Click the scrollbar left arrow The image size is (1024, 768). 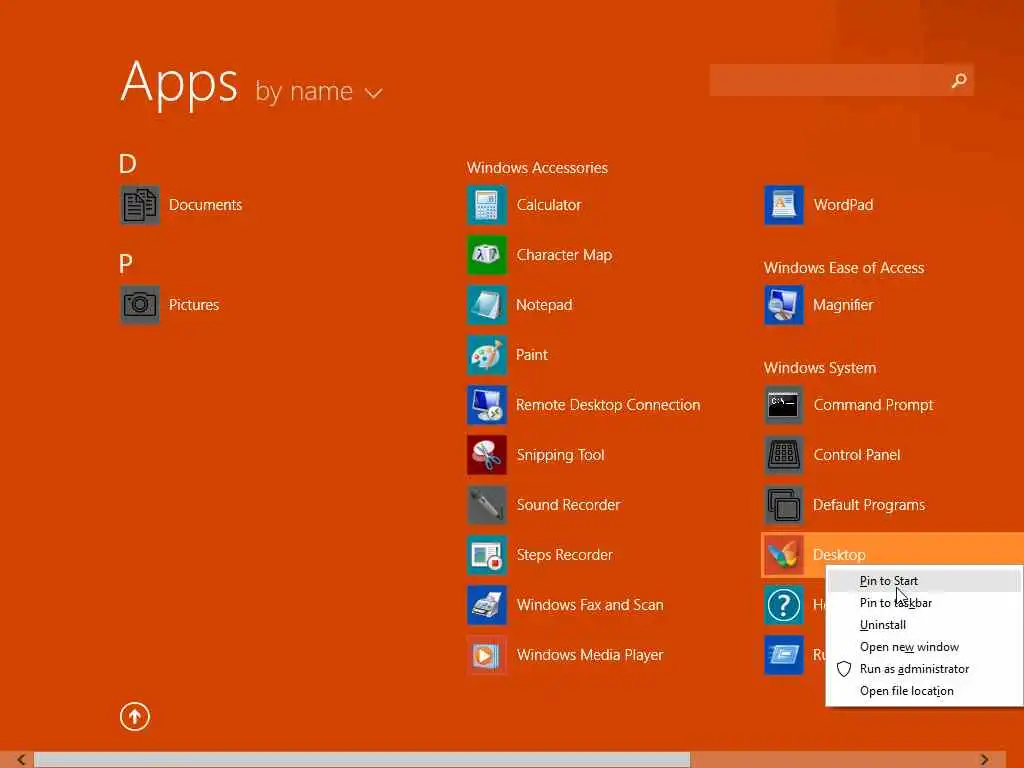click(22, 760)
